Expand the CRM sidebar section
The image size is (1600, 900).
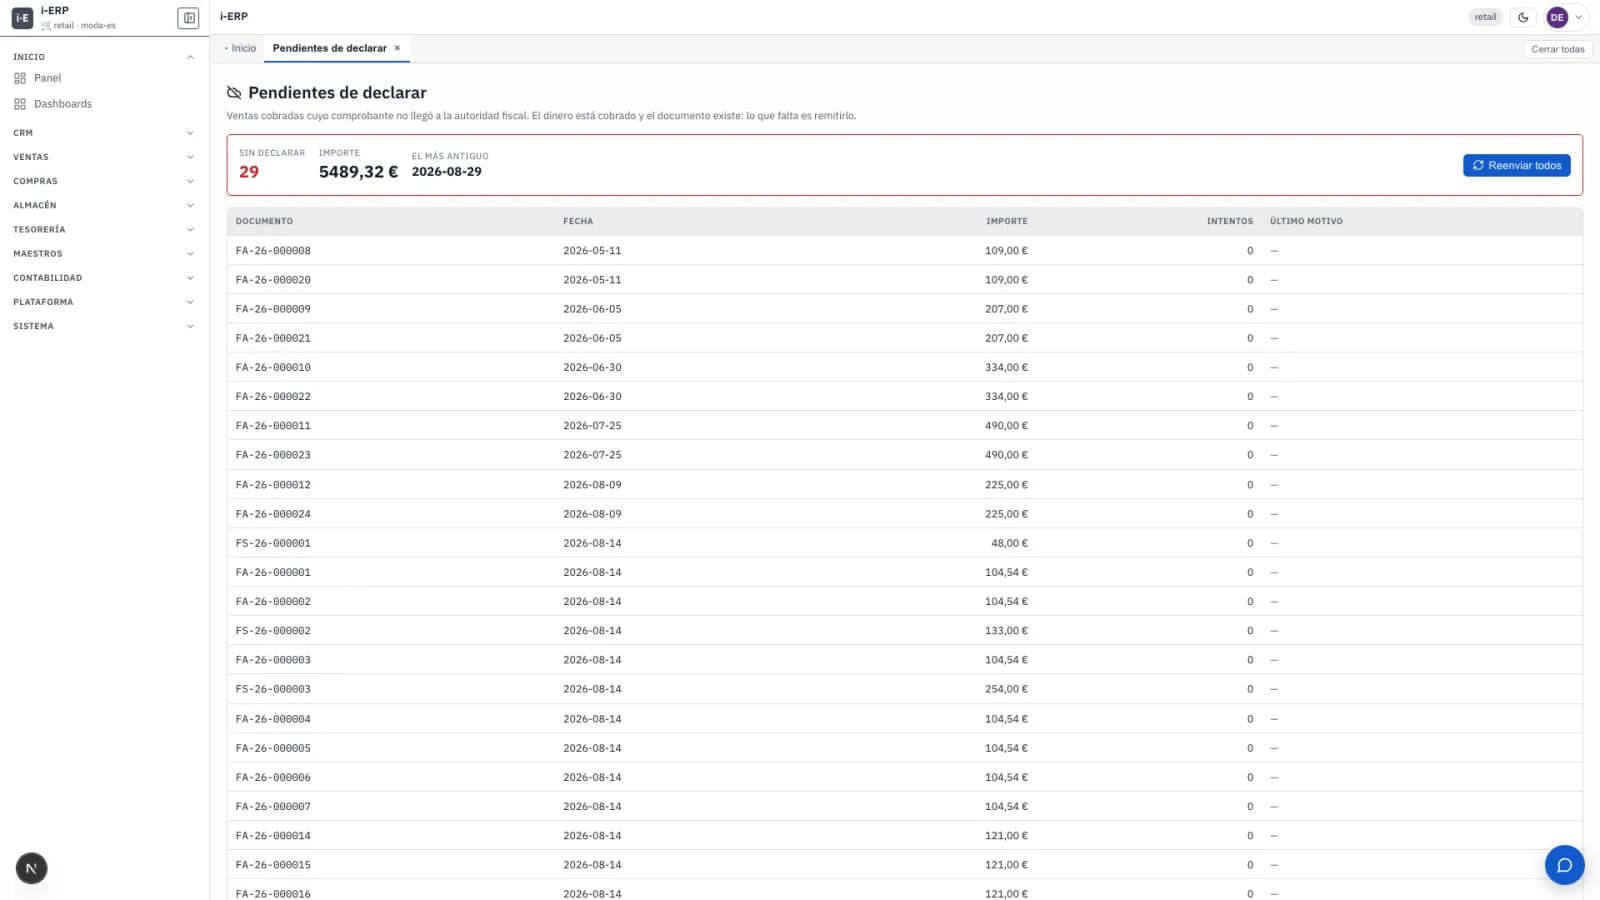[x=104, y=133]
